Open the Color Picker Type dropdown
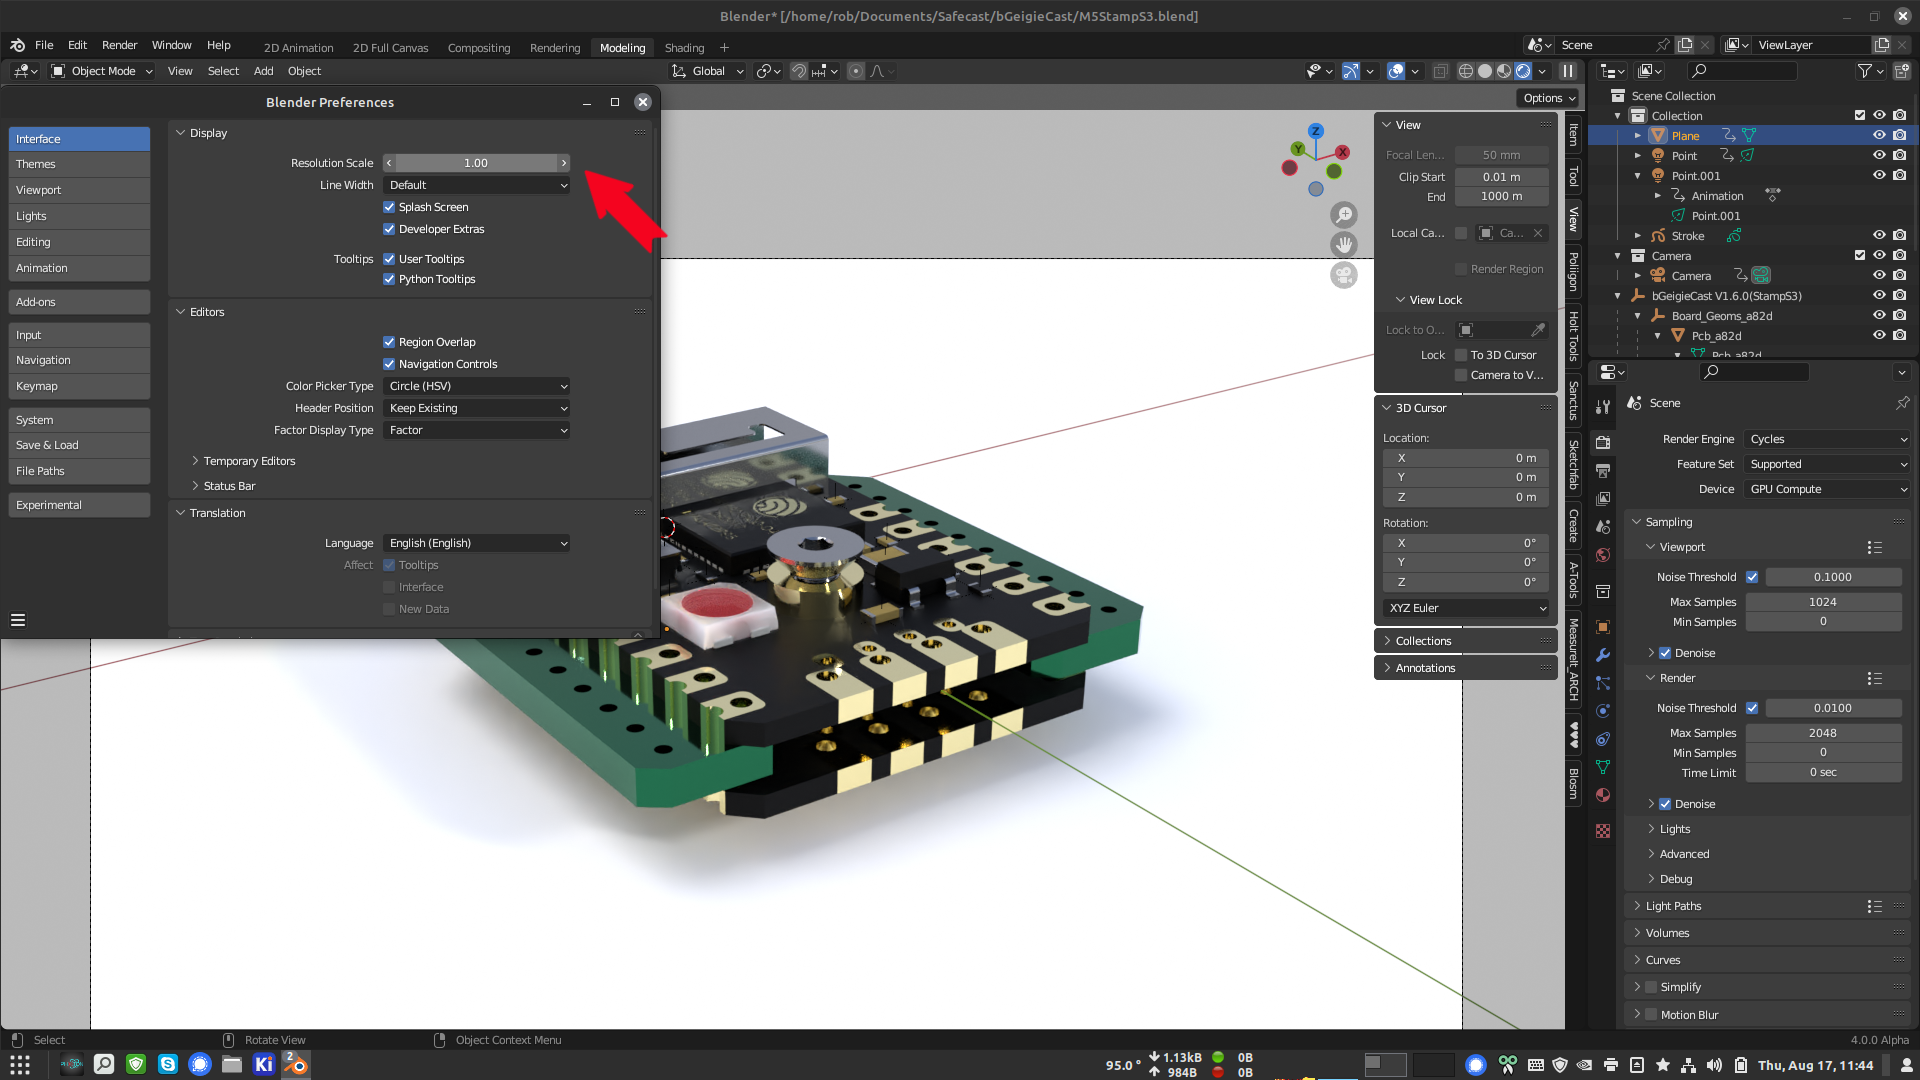The image size is (1920, 1080). click(x=477, y=386)
